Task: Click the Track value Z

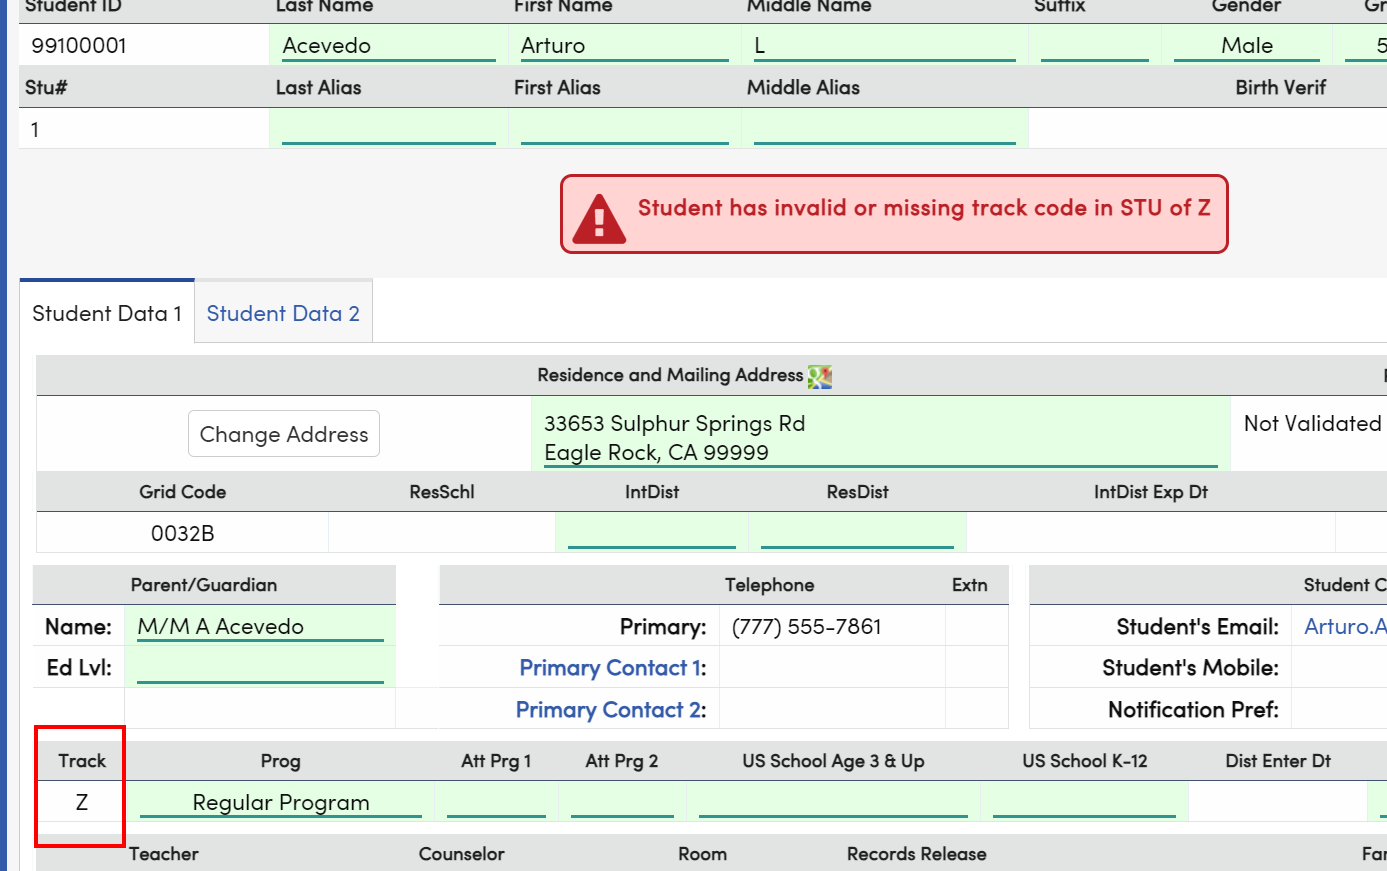Action: [x=82, y=802]
